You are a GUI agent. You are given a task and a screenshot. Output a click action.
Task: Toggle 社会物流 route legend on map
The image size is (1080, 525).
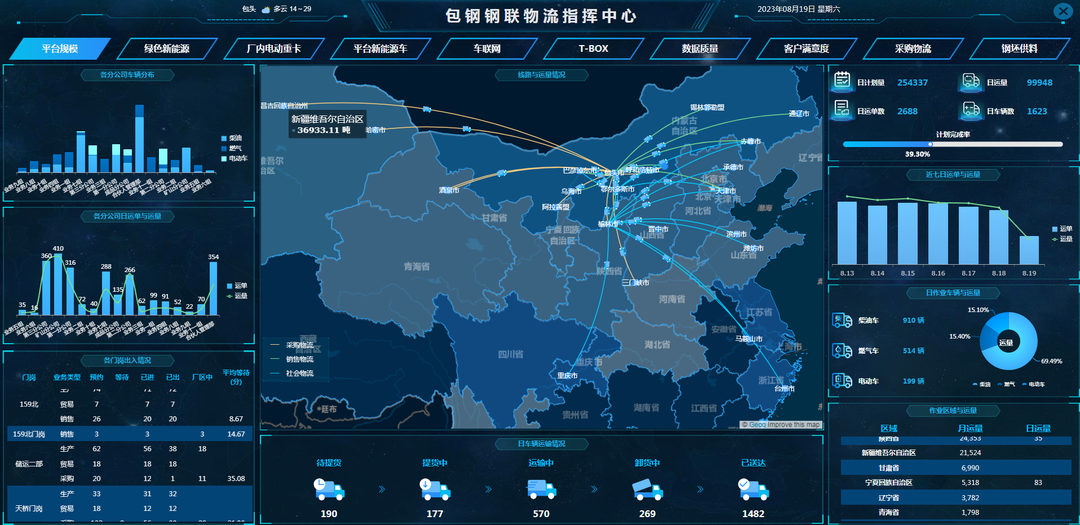tap(292, 373)
